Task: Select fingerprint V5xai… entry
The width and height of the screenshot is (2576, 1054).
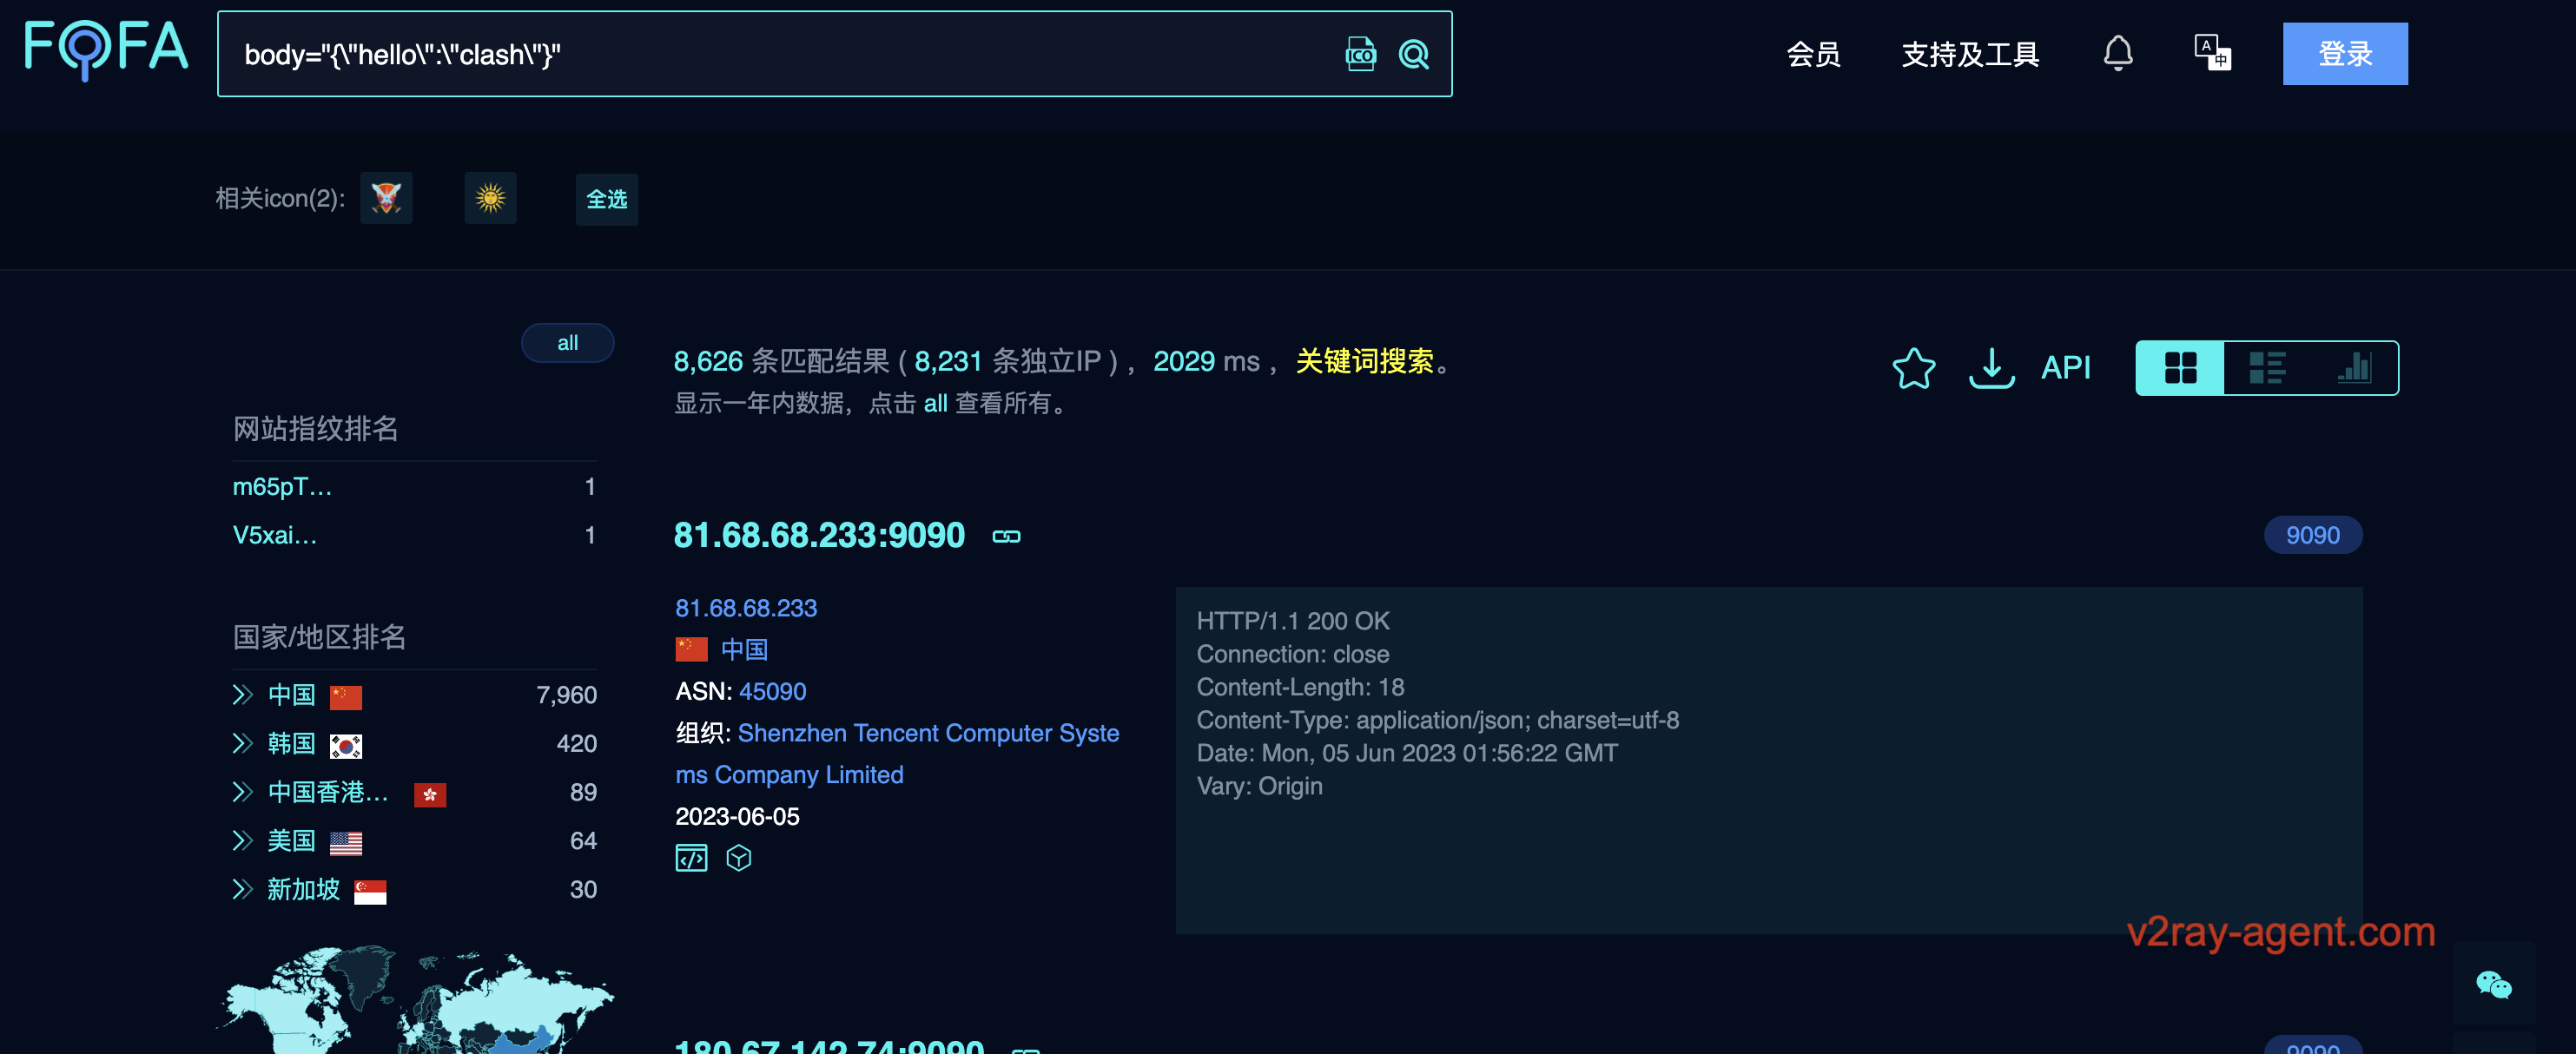Action: pyautogui.click(x=275, y=535)
